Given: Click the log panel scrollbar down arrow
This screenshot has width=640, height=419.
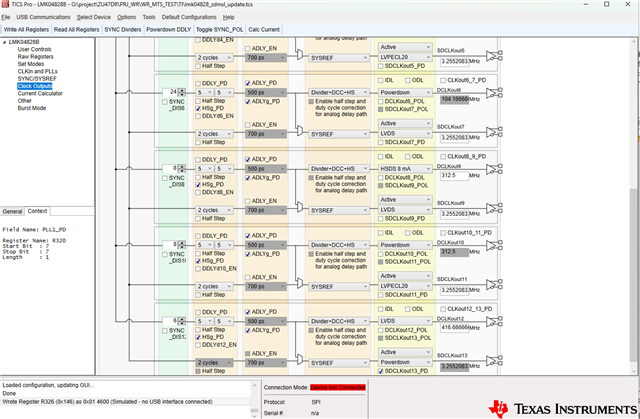Looking at the screenshot, I should (x=254, y=416).
